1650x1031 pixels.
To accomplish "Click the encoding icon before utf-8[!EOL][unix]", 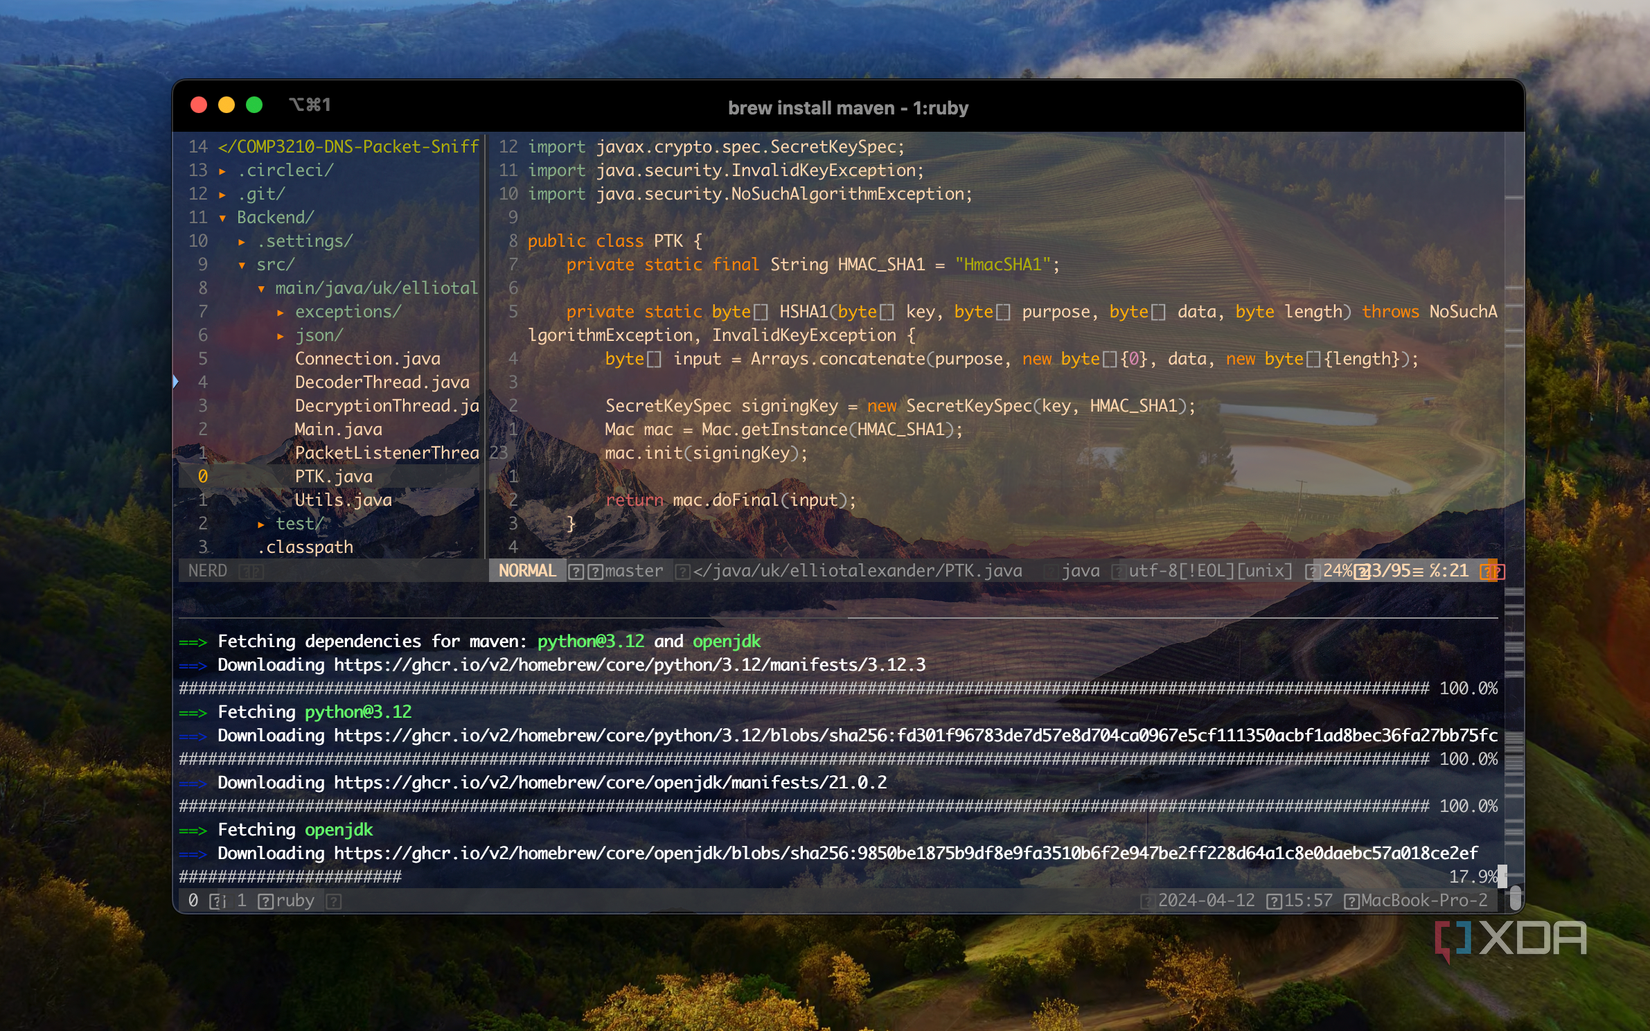I will [x=1118, y=570].
